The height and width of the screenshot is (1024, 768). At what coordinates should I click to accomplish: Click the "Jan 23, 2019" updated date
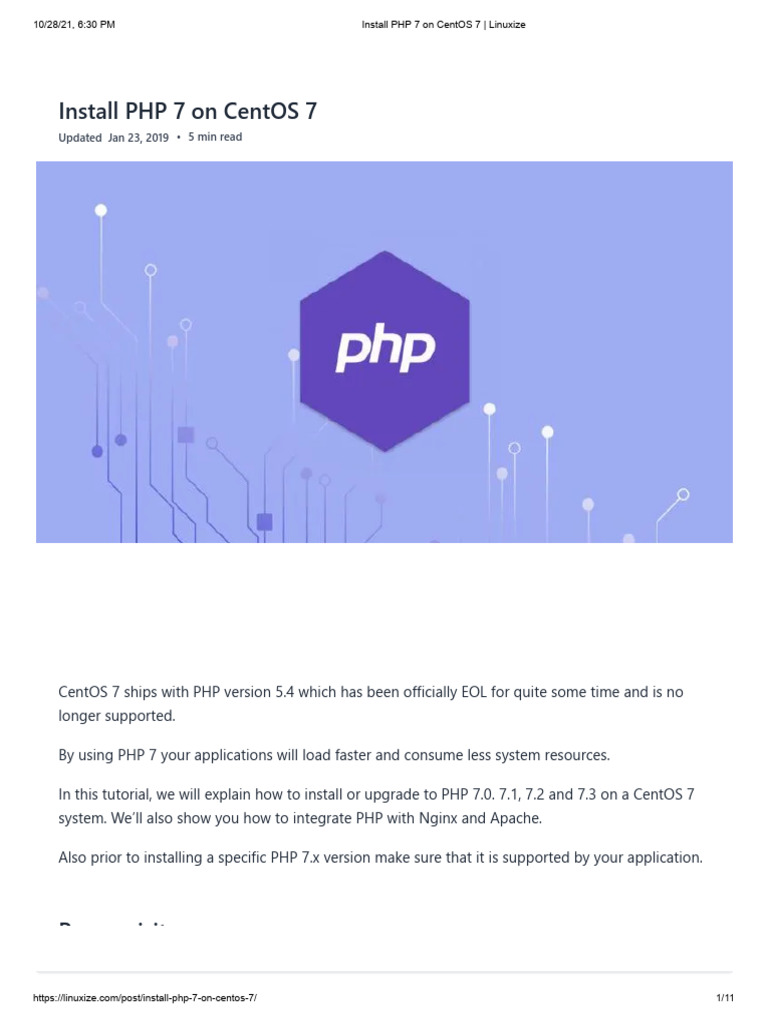(x=138, y=137)
